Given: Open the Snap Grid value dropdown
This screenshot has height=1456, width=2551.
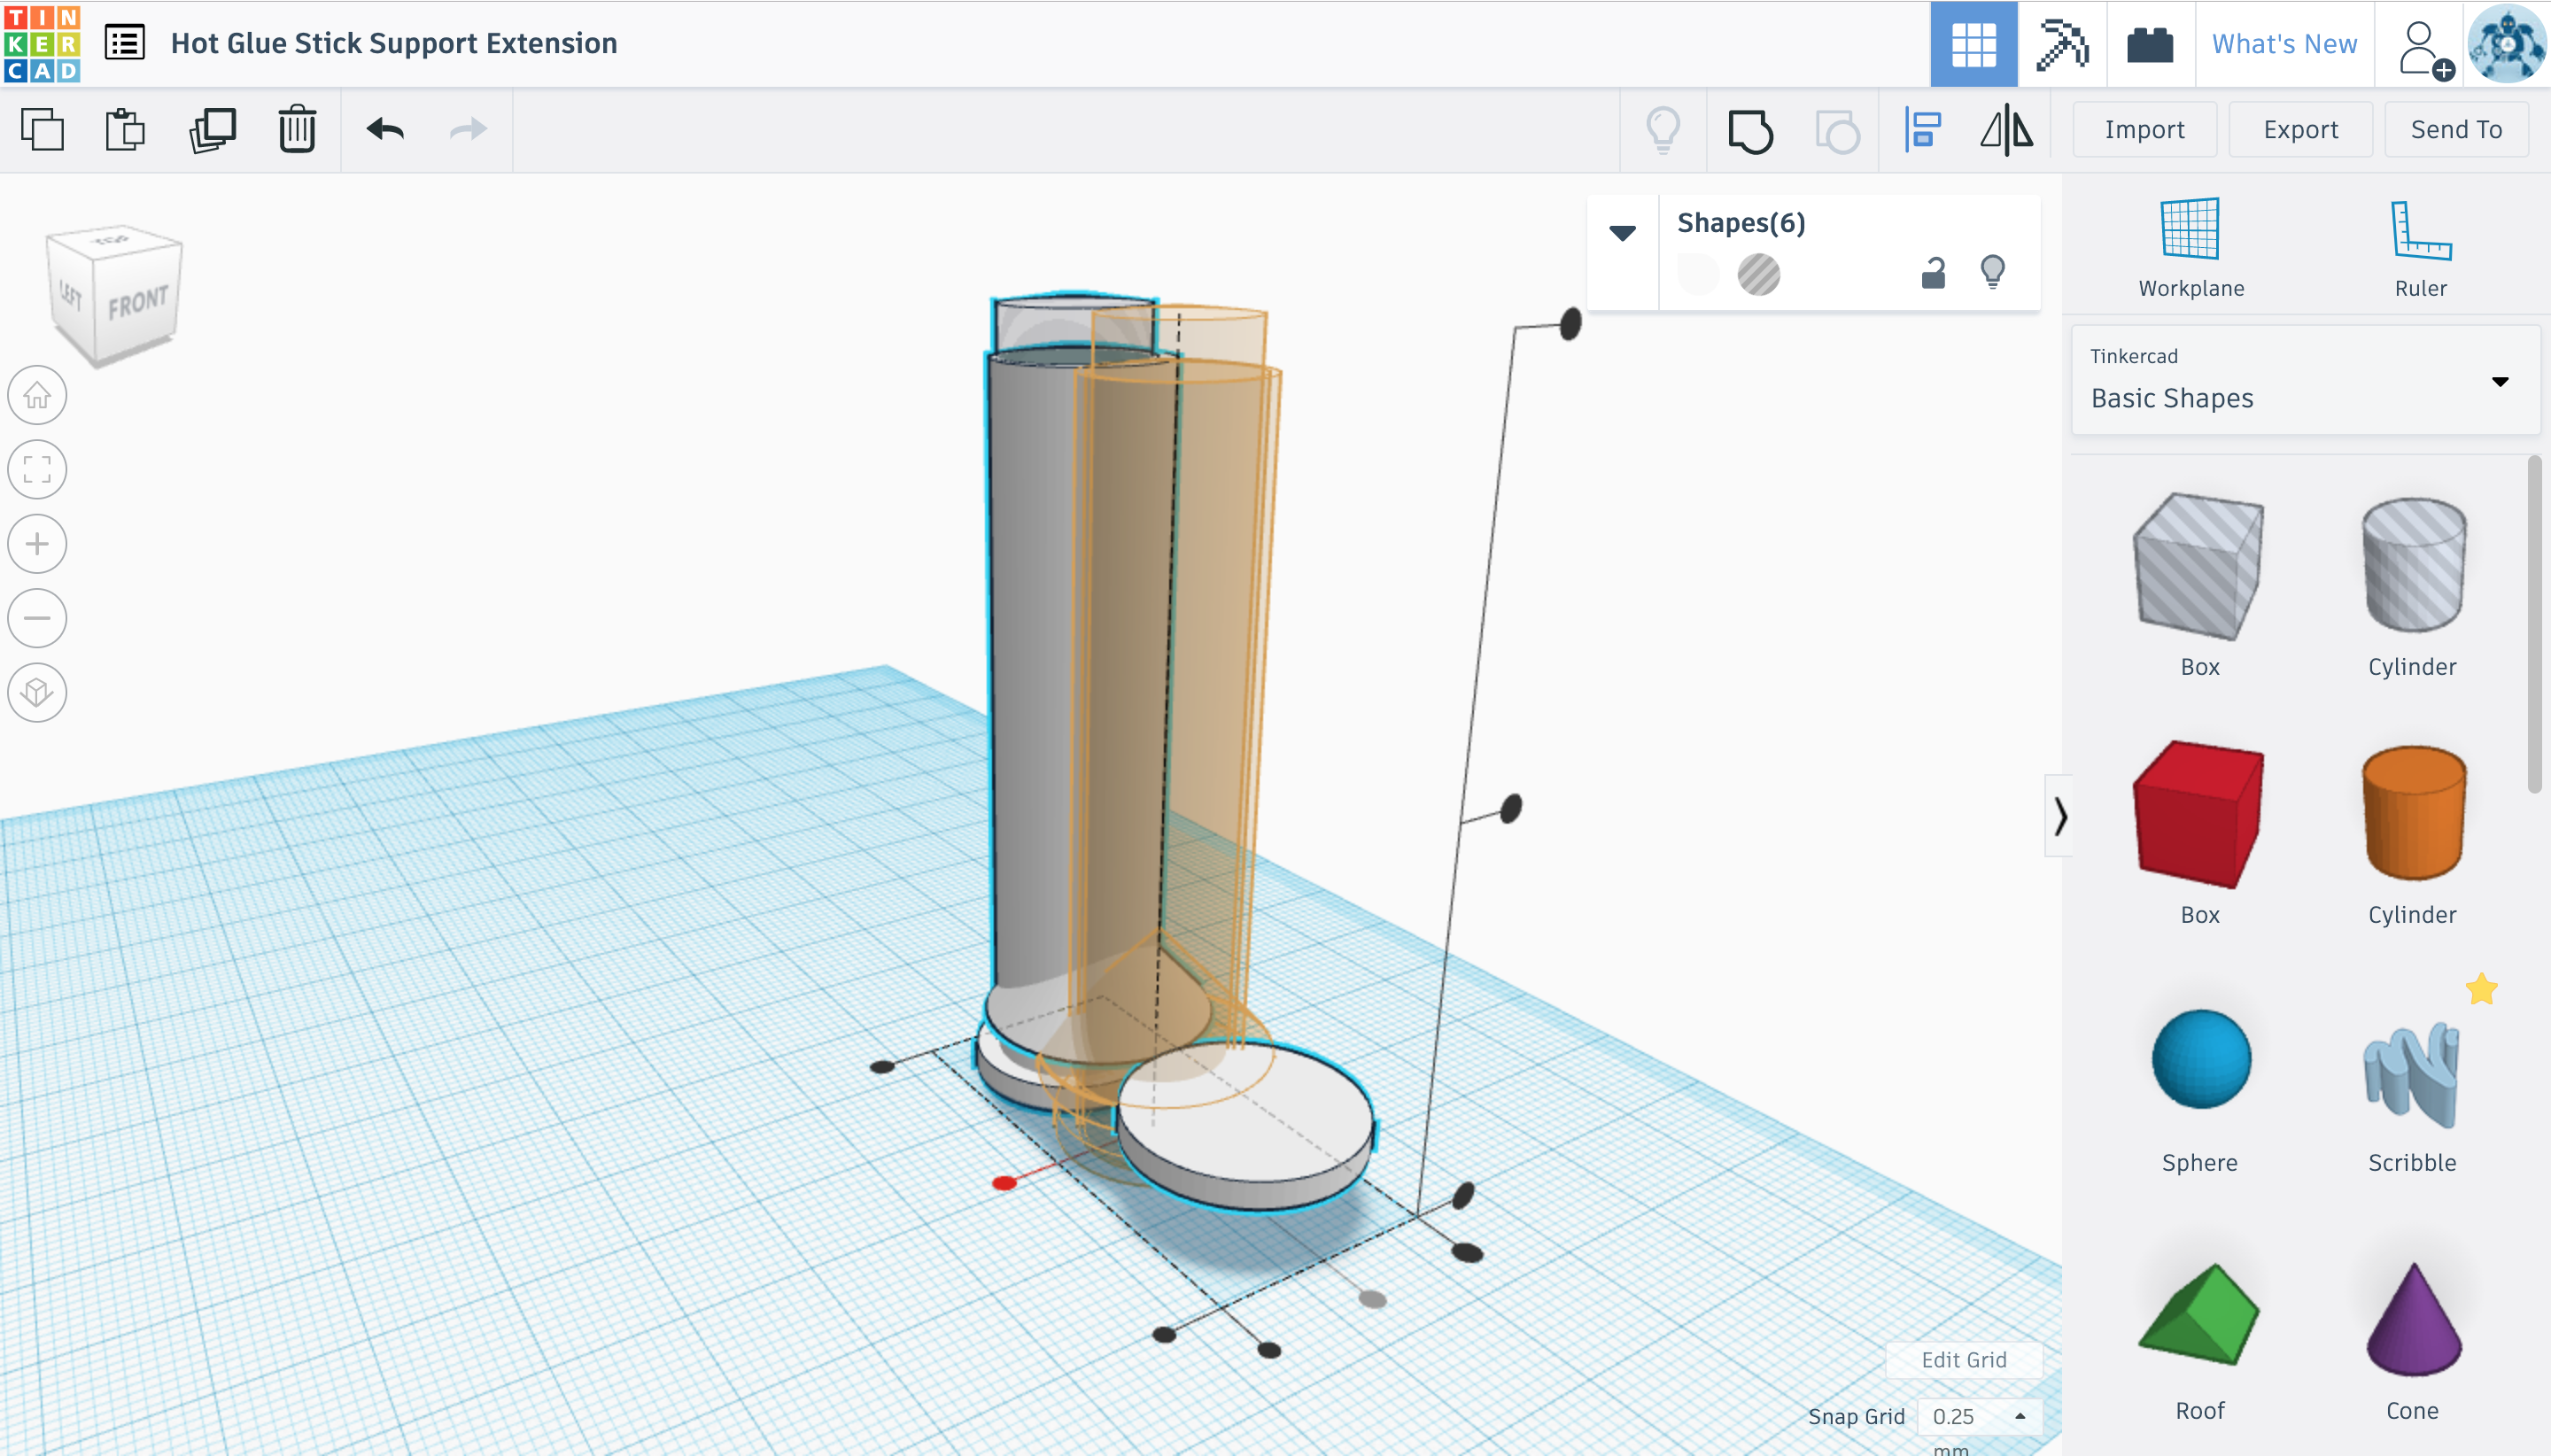Looking at the screenshot, I should [1978, 1416].
